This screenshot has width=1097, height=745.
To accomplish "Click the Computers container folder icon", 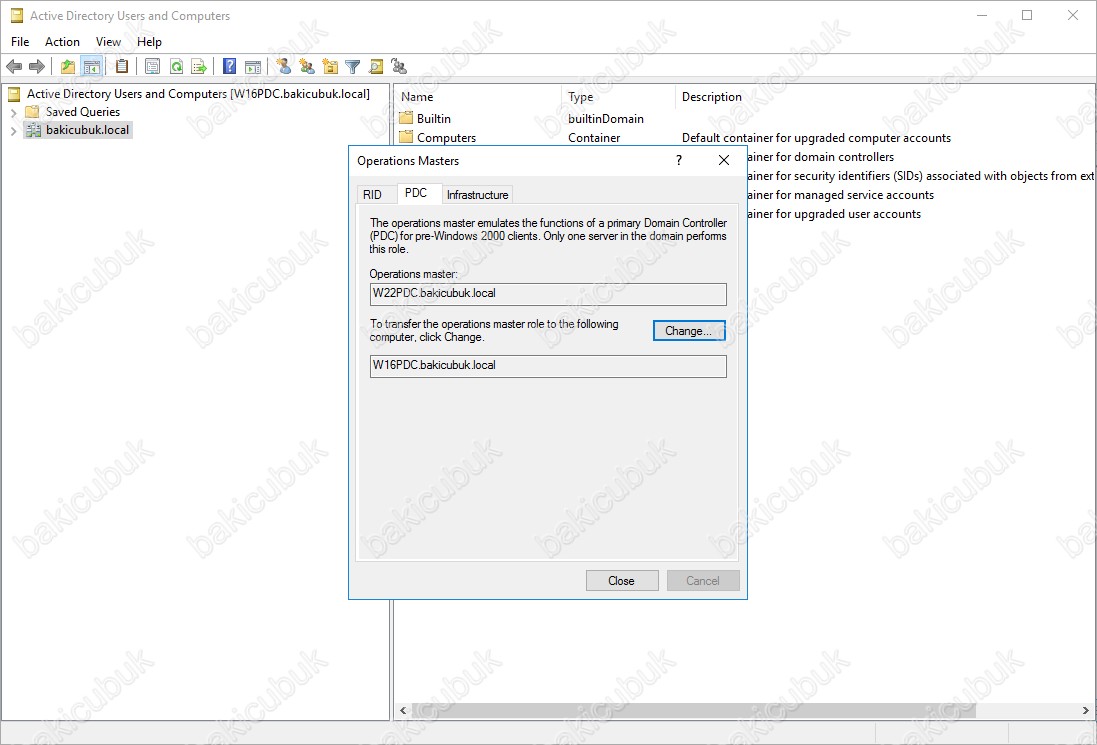I will (x=406, y=136).
